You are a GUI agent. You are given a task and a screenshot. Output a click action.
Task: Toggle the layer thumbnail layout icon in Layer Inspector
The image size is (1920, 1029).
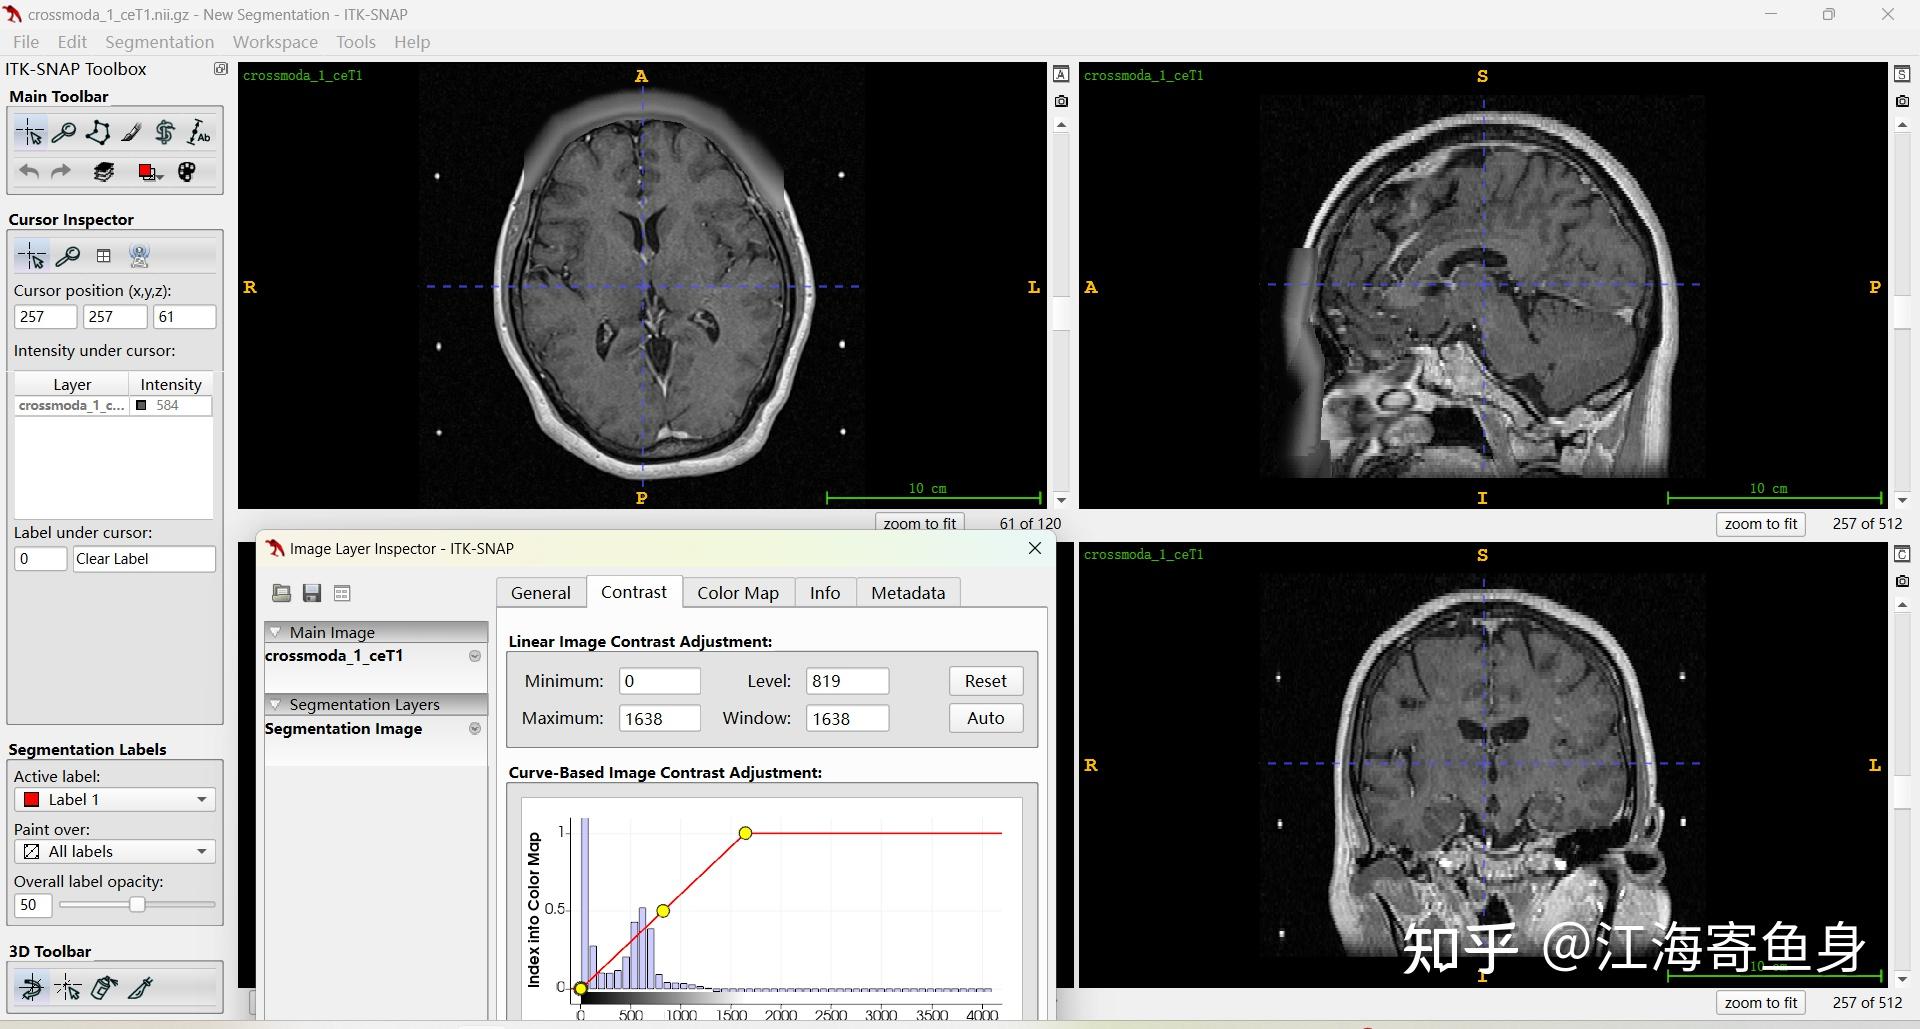click(342, 593)
